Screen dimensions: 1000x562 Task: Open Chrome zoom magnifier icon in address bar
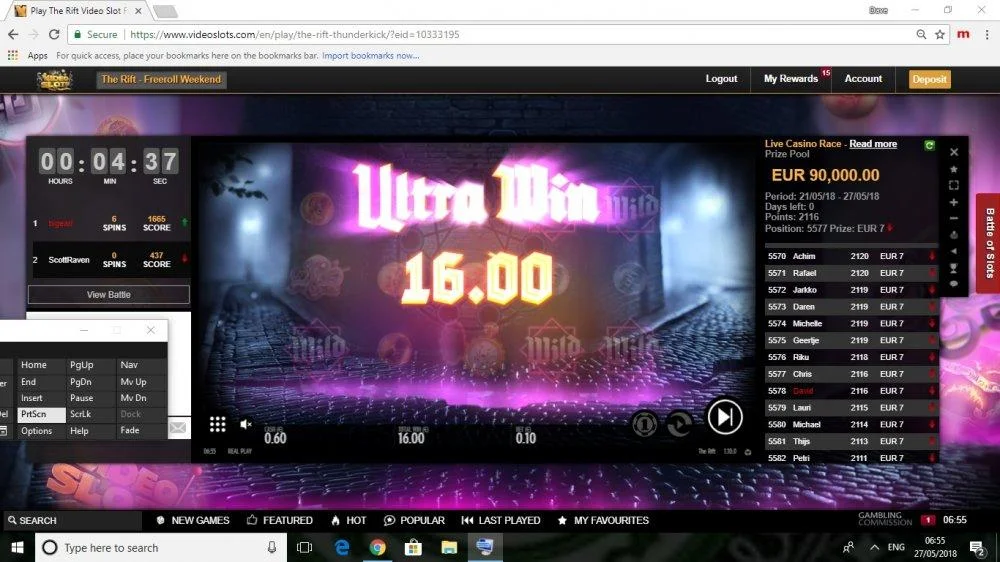(x=922, y=34)
